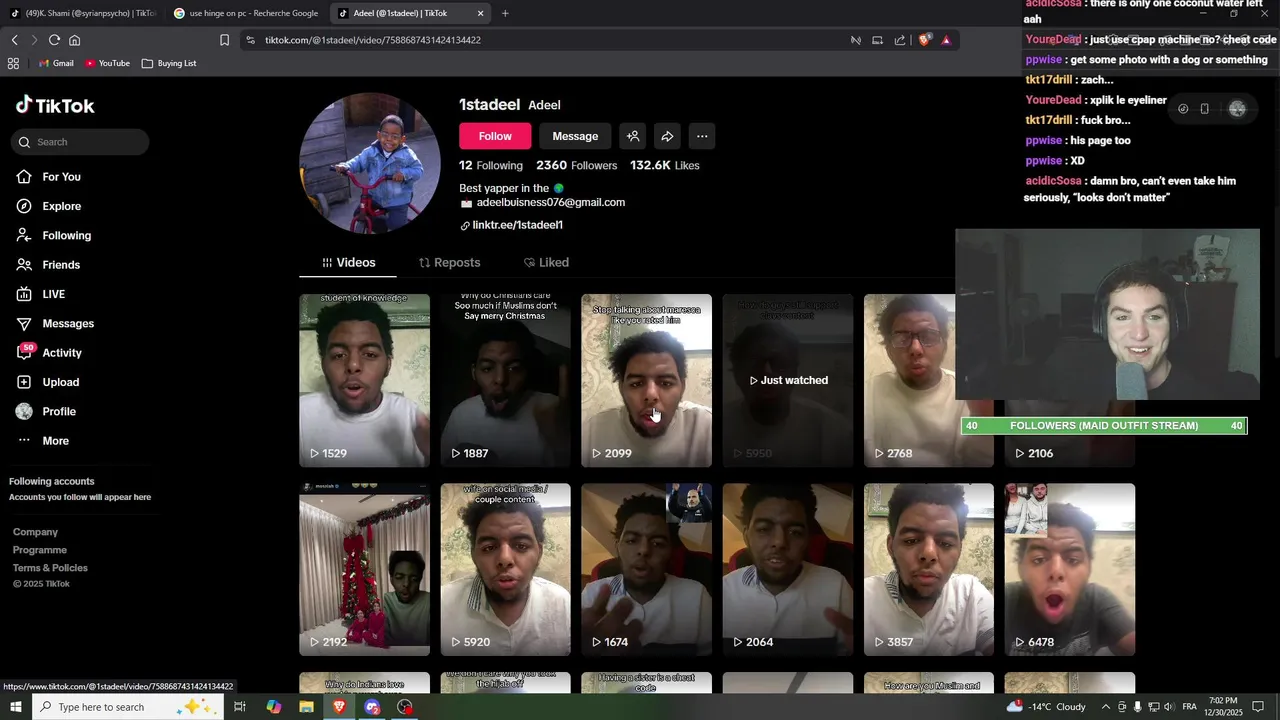The width and height of the screenshot is (1280, 720).
Task: Click the TikTok logo in the sidebar
Action: point(55,105)
